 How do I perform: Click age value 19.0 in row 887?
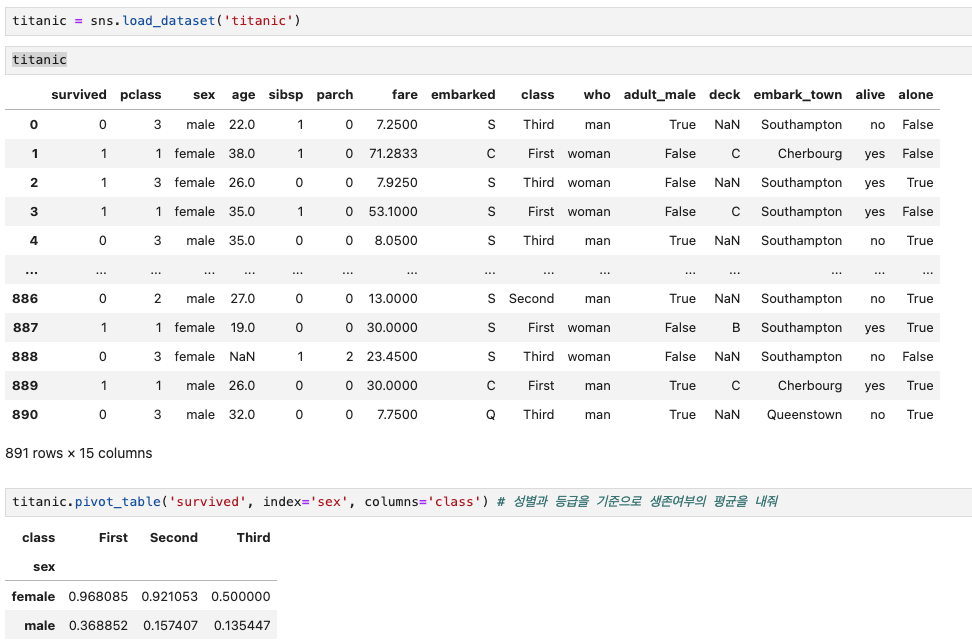[242, 327]
